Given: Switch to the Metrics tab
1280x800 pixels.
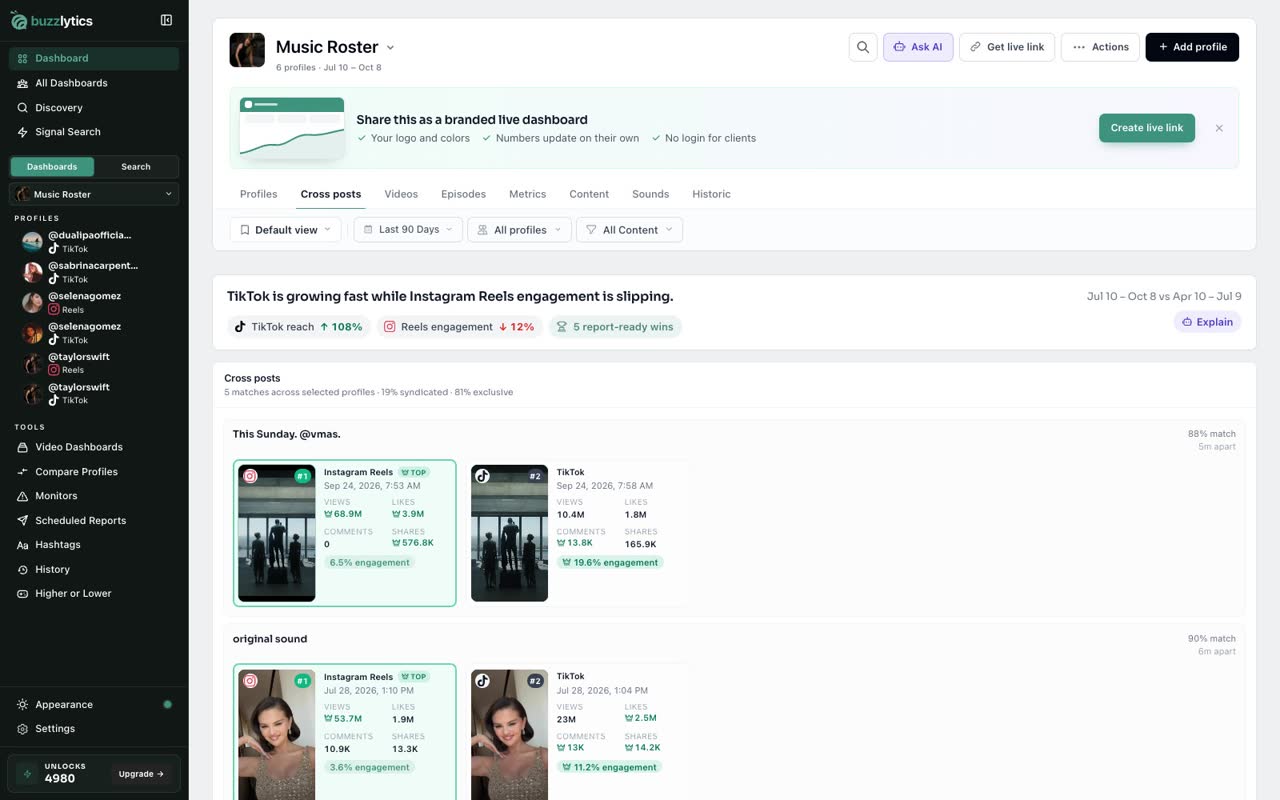Looking at the screenshot, I should tap(527, 194).
